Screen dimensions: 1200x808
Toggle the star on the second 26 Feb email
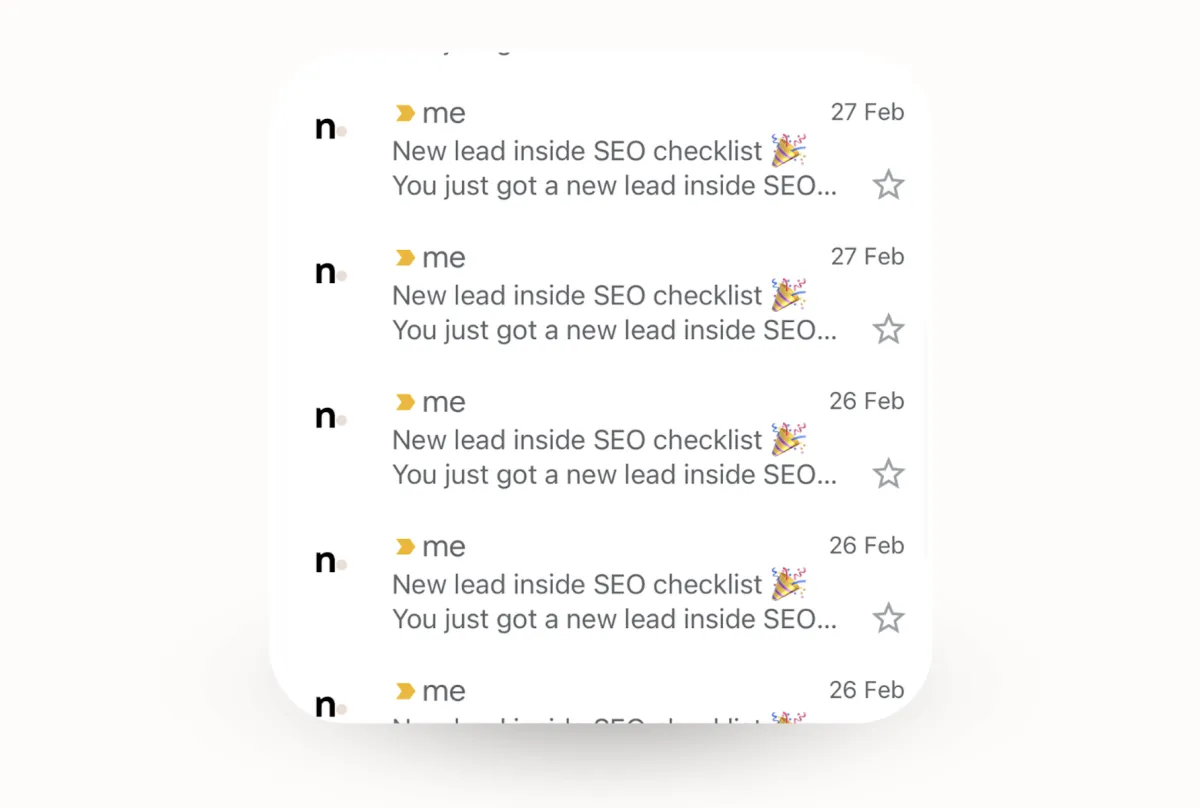click(x=888, y=618)
